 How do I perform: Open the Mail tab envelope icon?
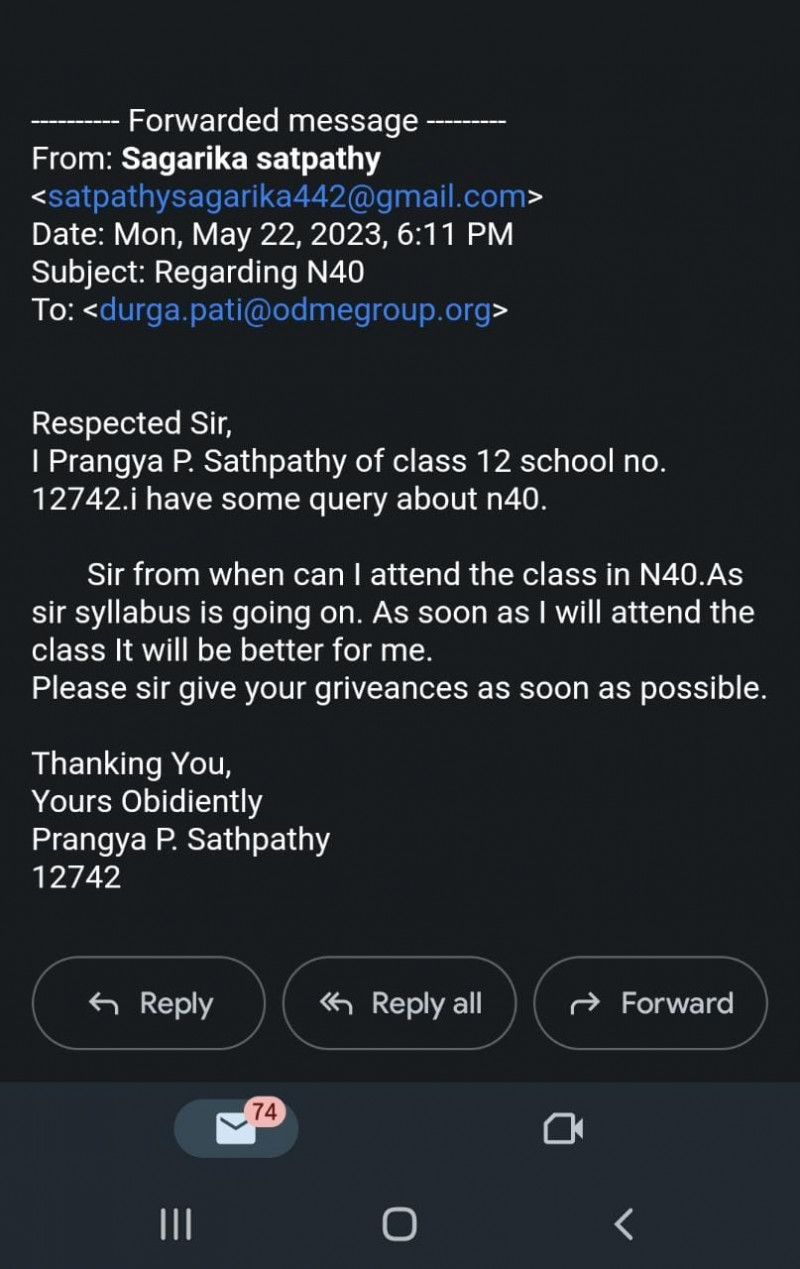pos(236,1129)
